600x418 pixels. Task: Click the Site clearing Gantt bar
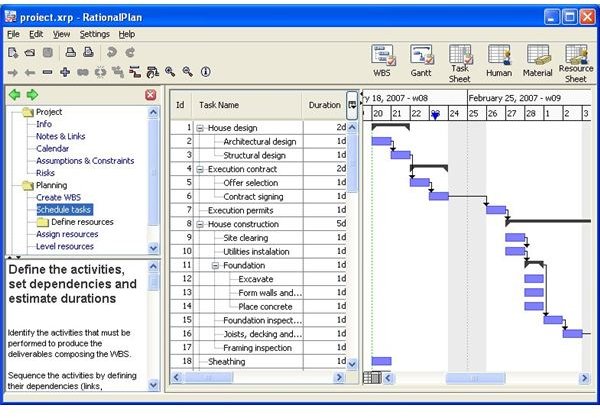(x=515, y=237)
